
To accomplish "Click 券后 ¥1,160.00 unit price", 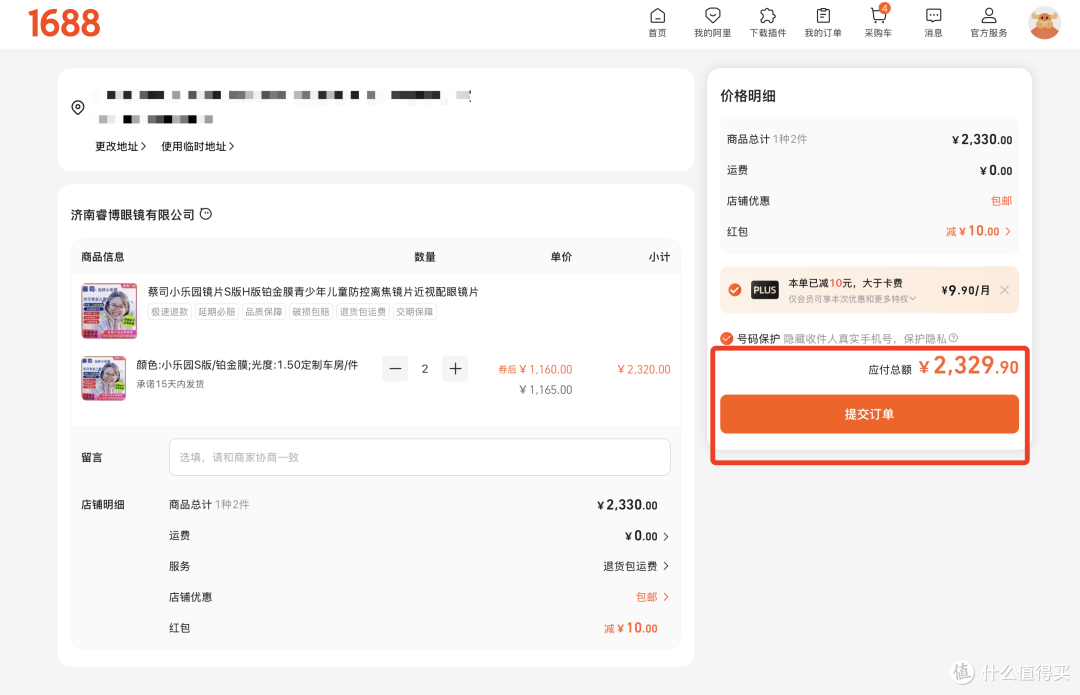I will (535, 369).
